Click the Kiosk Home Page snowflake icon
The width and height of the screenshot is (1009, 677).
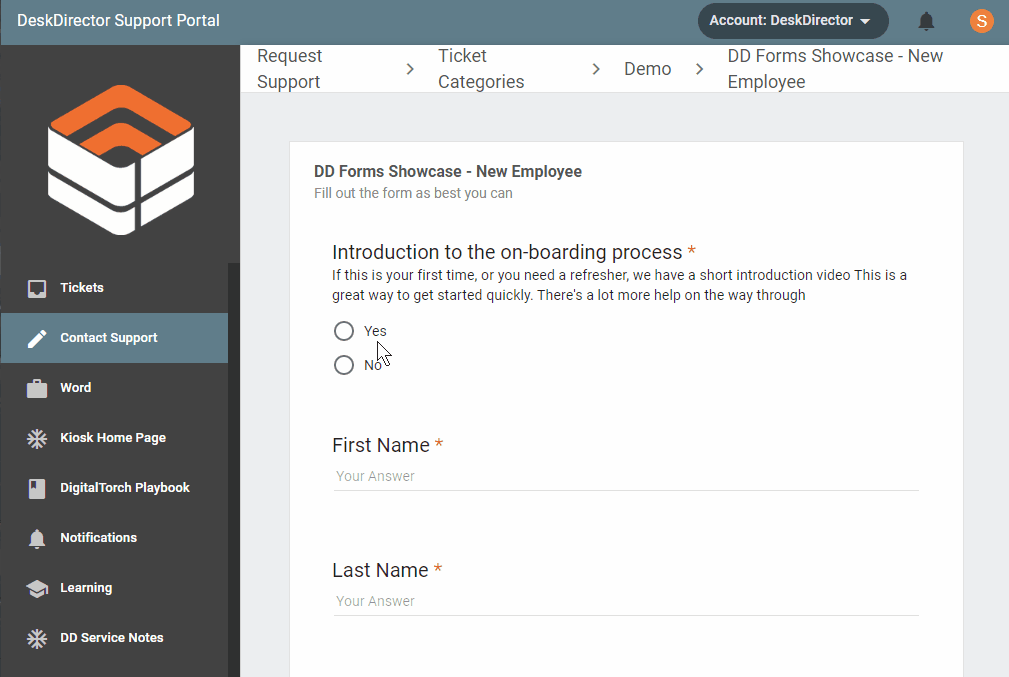37,438
